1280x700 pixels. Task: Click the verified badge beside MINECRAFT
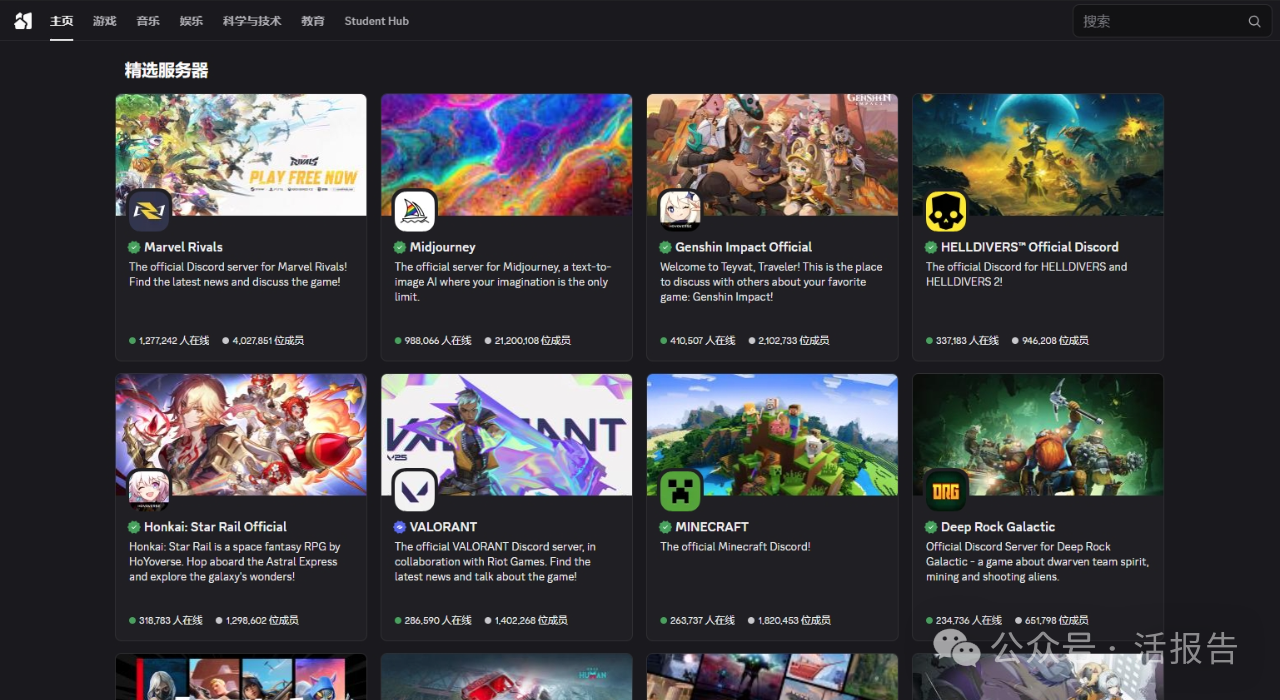(x=665, y=527)
